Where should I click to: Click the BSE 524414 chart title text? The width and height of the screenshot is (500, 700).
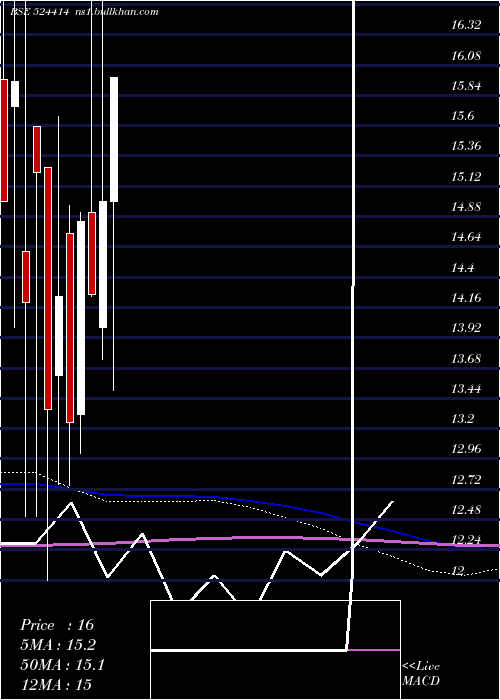pyautogui.click(x=39, y=12)
